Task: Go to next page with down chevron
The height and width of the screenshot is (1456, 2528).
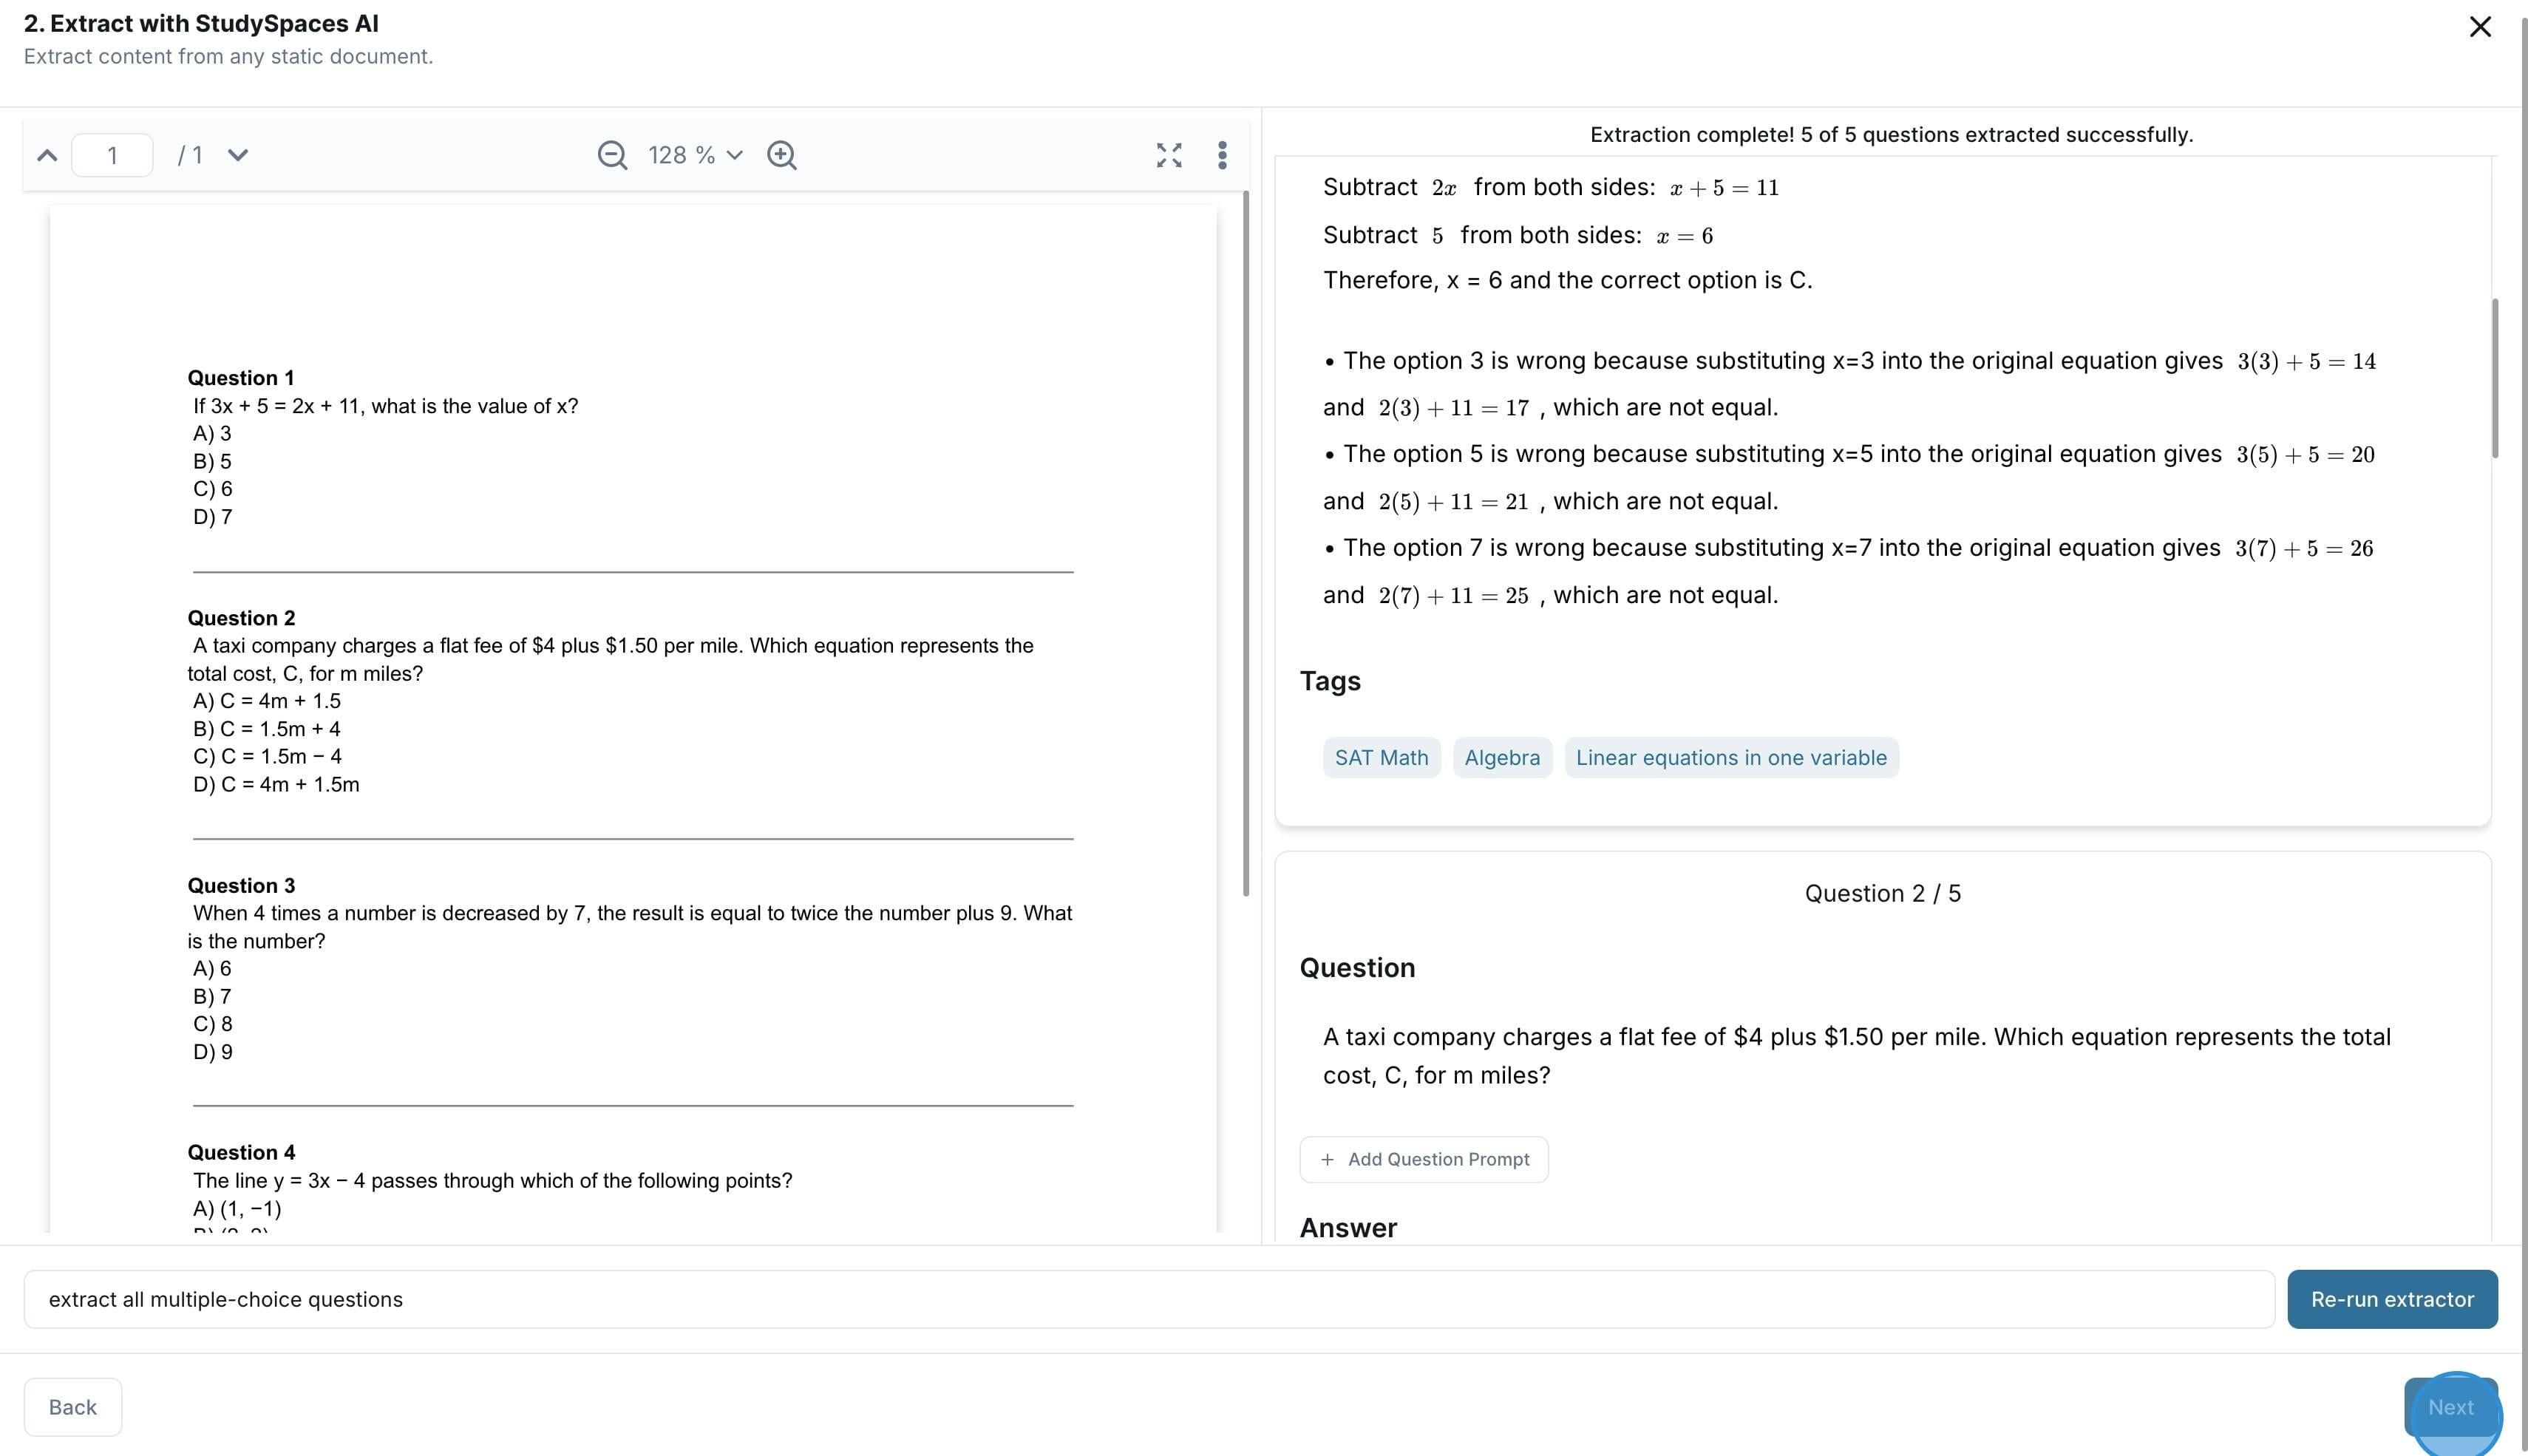Action: (238, 155)
